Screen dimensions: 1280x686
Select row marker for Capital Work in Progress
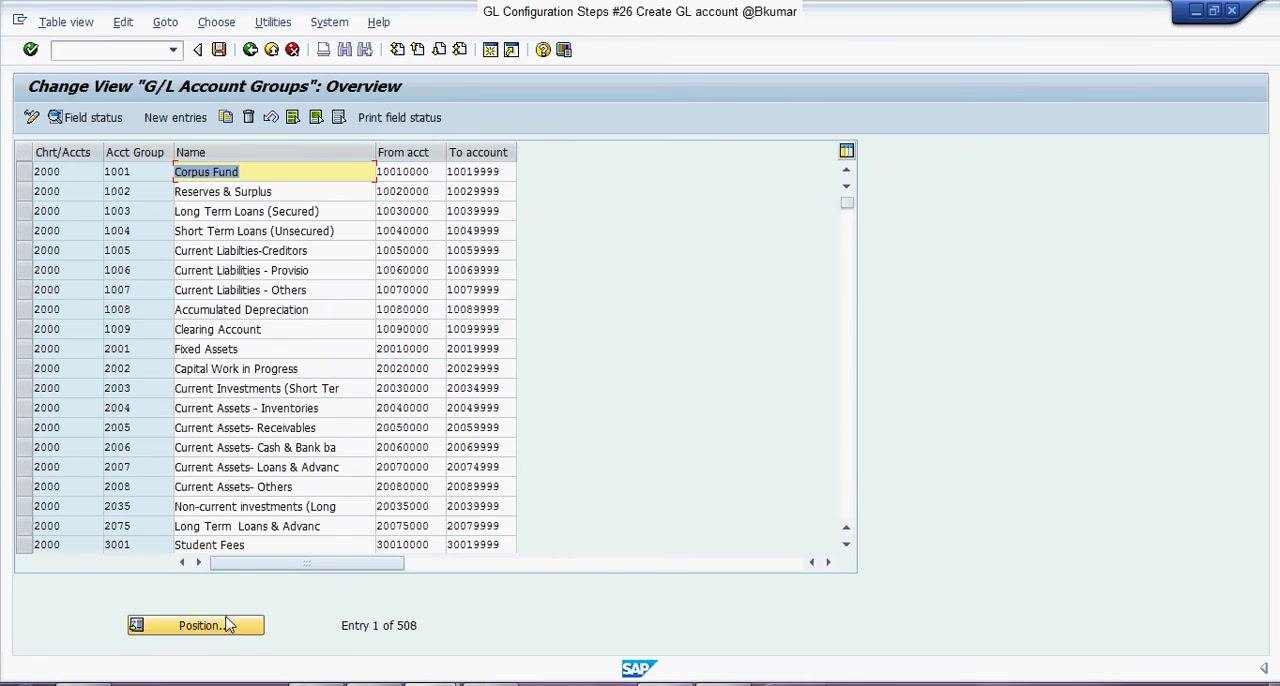pyautogui.click(x=23, y=369)
